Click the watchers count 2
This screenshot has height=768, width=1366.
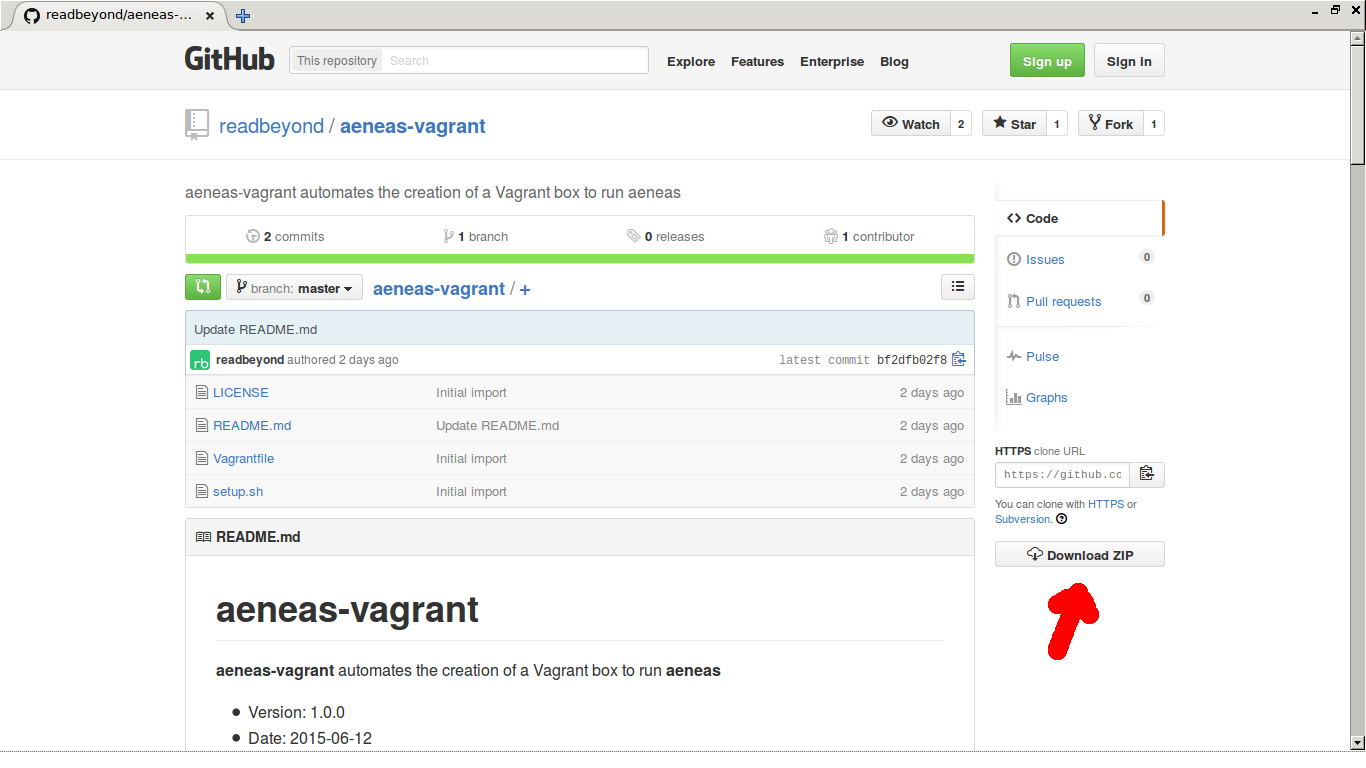[x=961, y=123]
